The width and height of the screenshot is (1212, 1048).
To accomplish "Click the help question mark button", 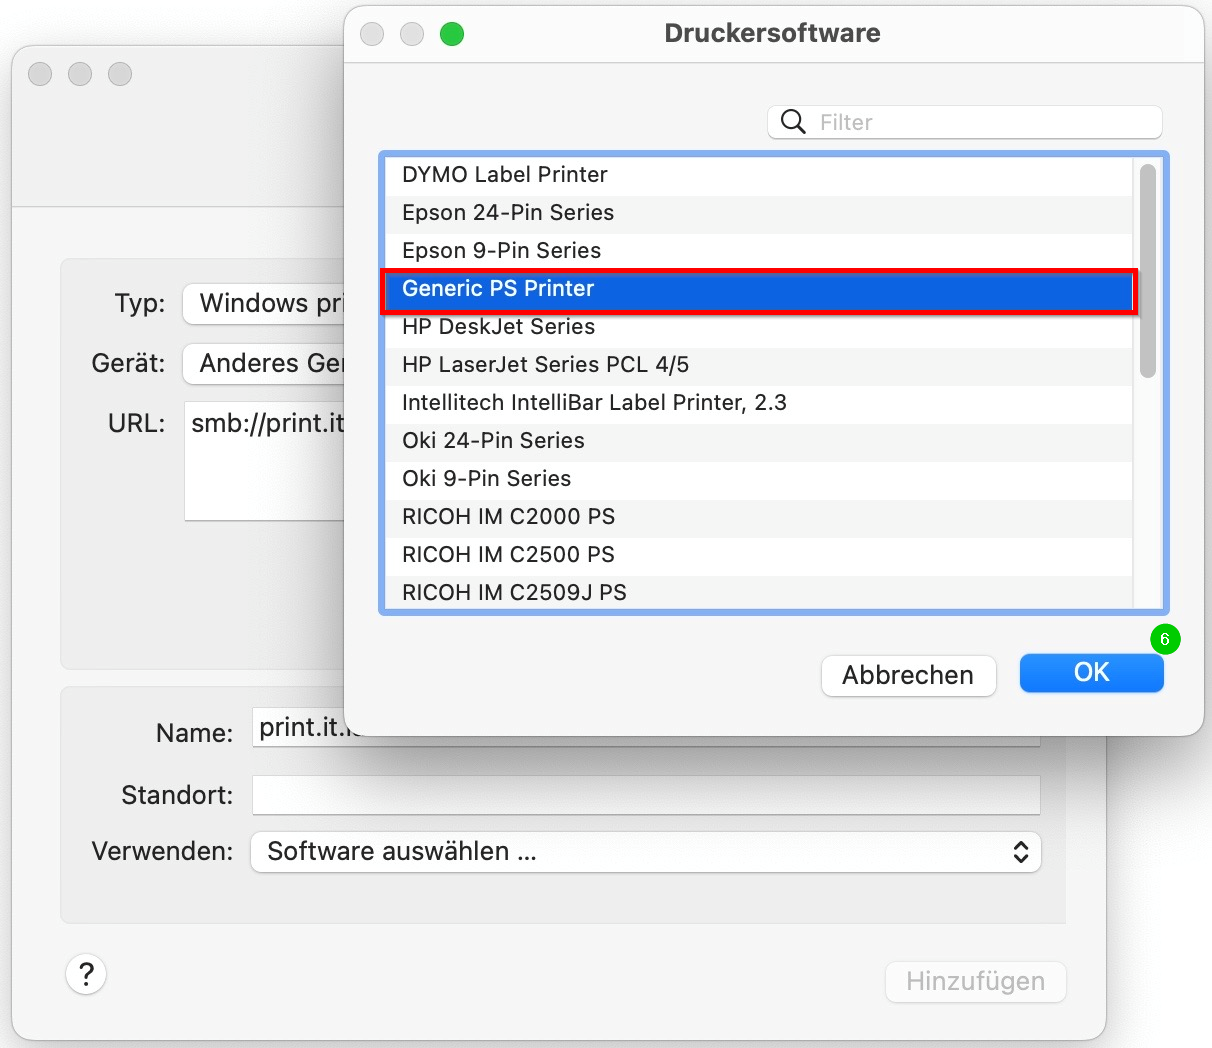I will [86, 974].
